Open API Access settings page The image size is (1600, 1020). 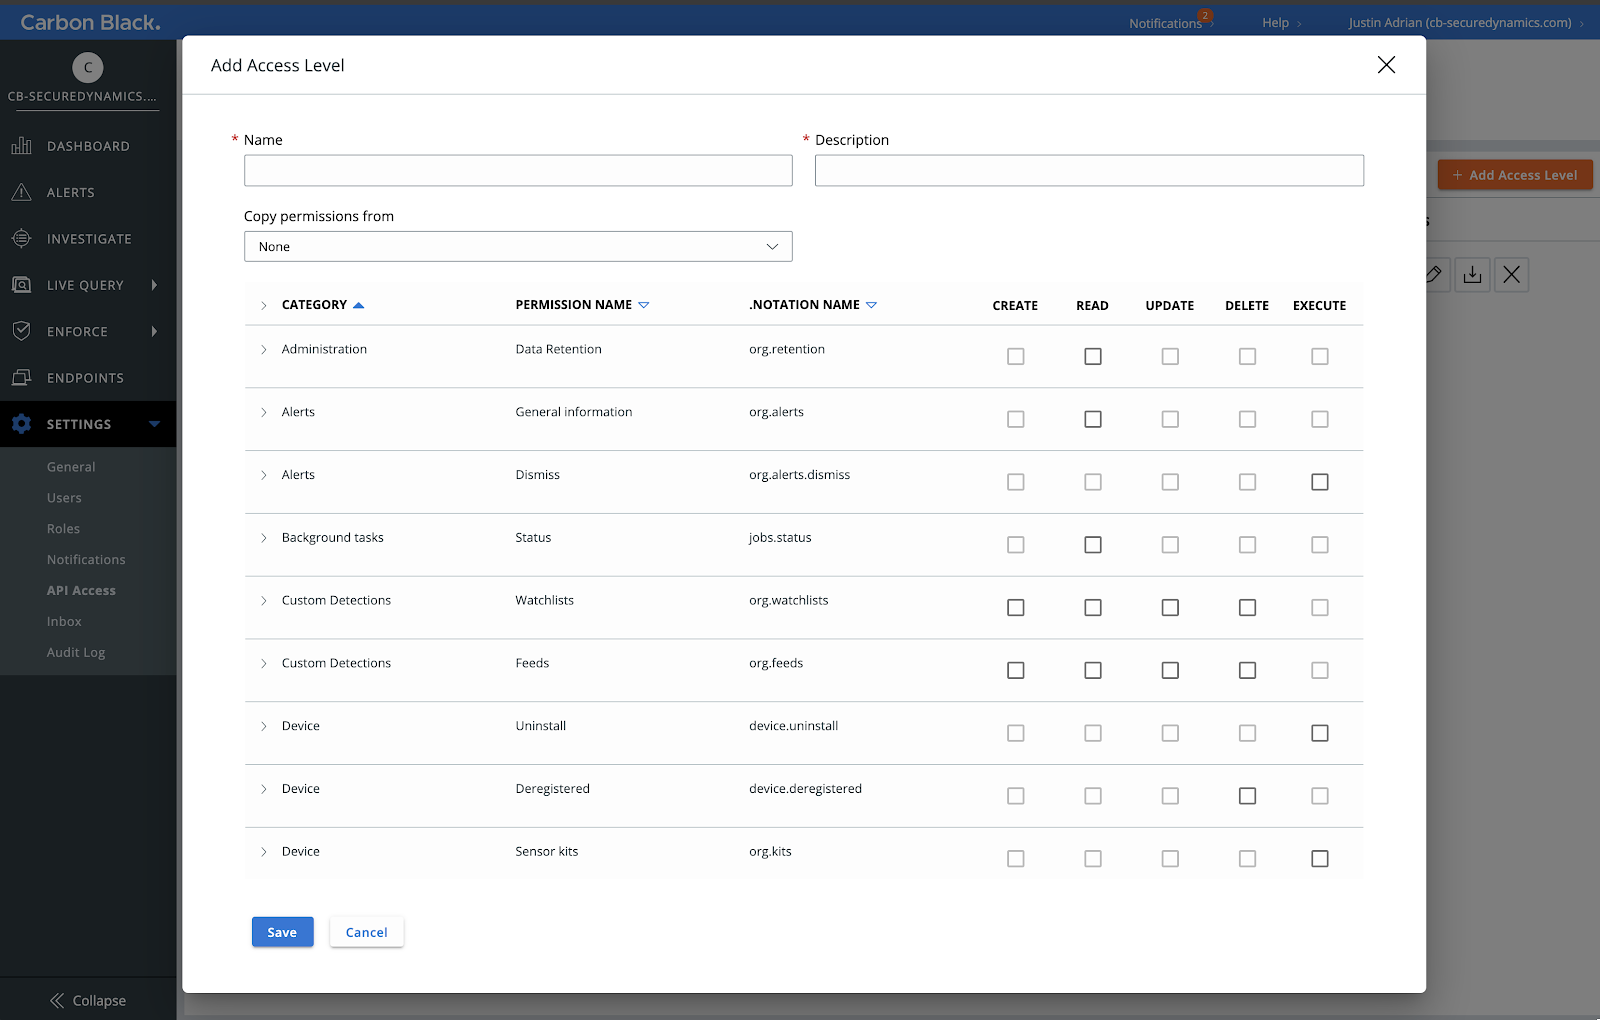coord(81,591)
